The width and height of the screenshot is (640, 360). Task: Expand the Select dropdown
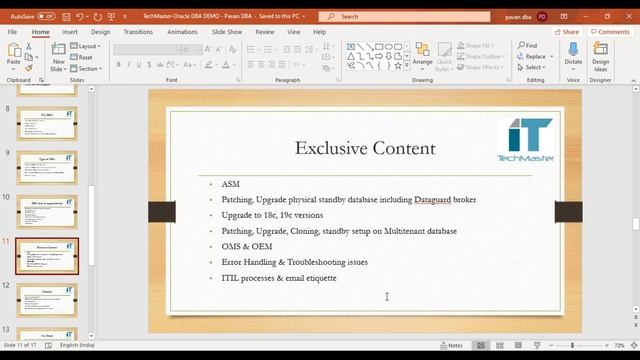531,67
